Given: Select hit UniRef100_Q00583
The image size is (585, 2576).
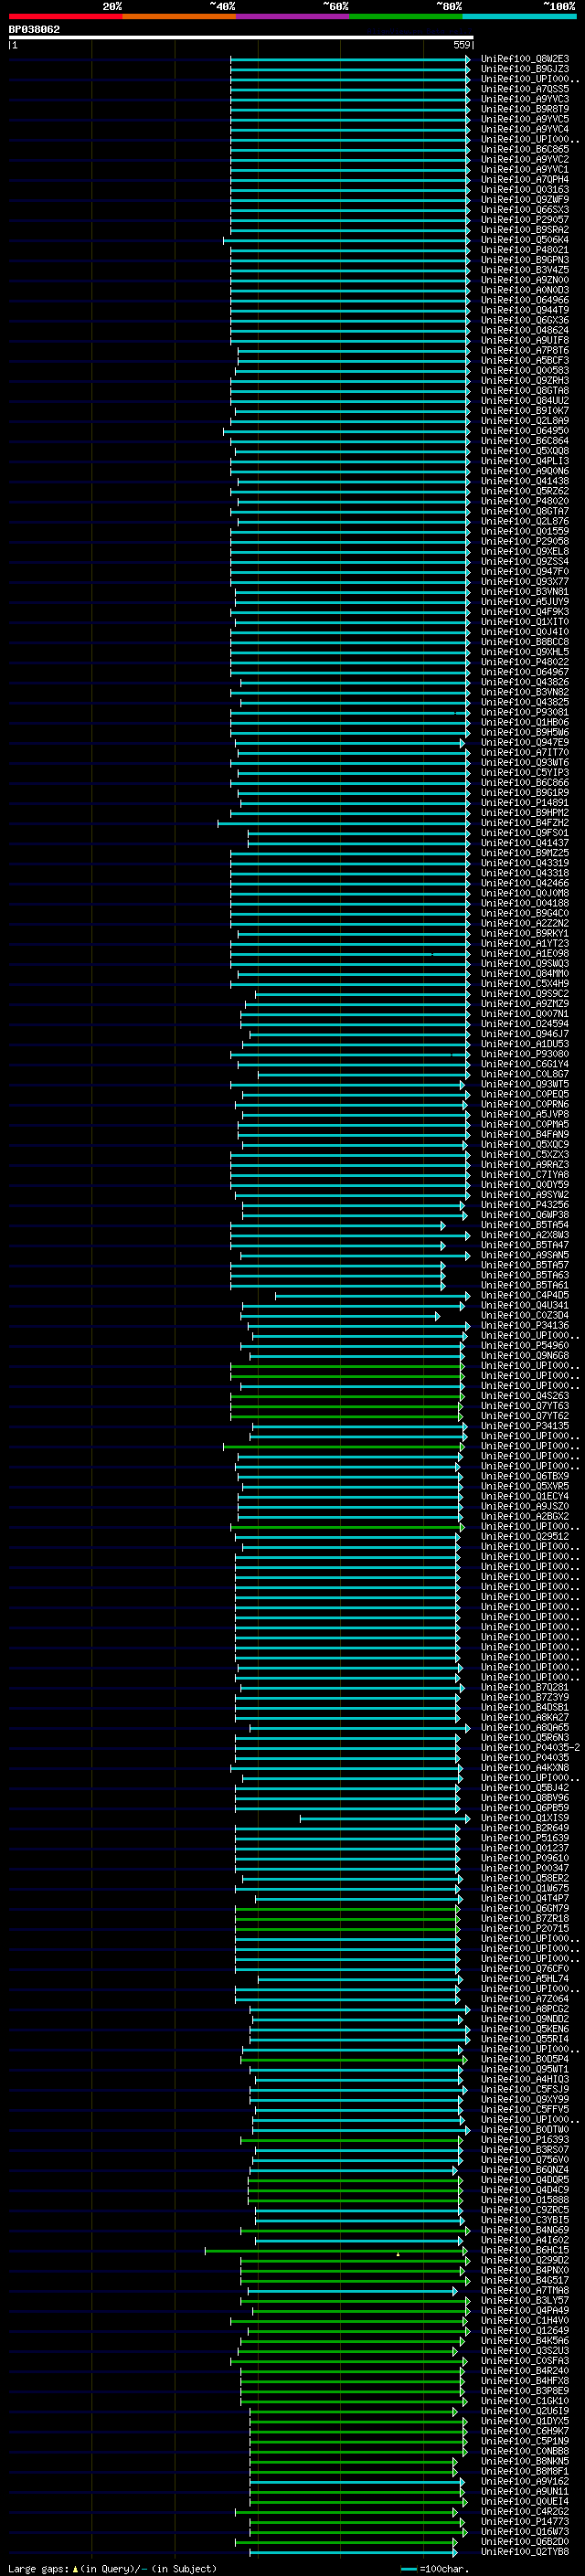Looking at the screenshot, I should coord(525,370).
